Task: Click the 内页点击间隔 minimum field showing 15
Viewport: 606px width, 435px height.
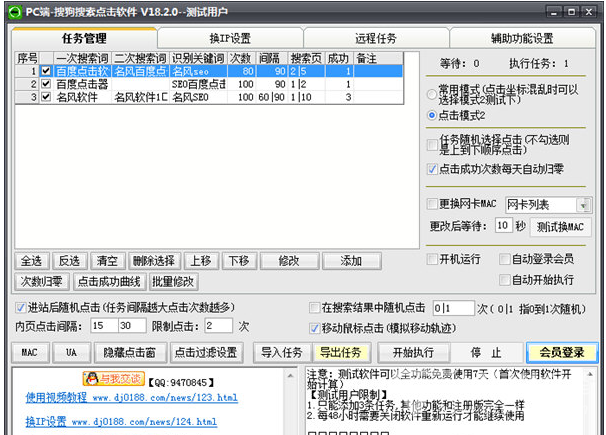Action: [x=104, y=326]
